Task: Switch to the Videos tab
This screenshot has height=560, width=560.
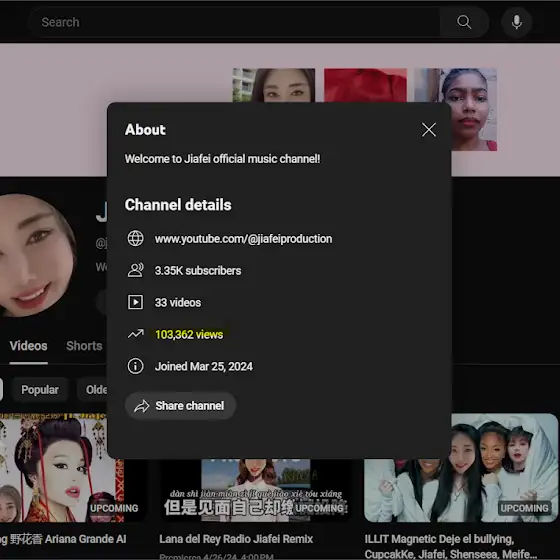Action: click(29, 346)
